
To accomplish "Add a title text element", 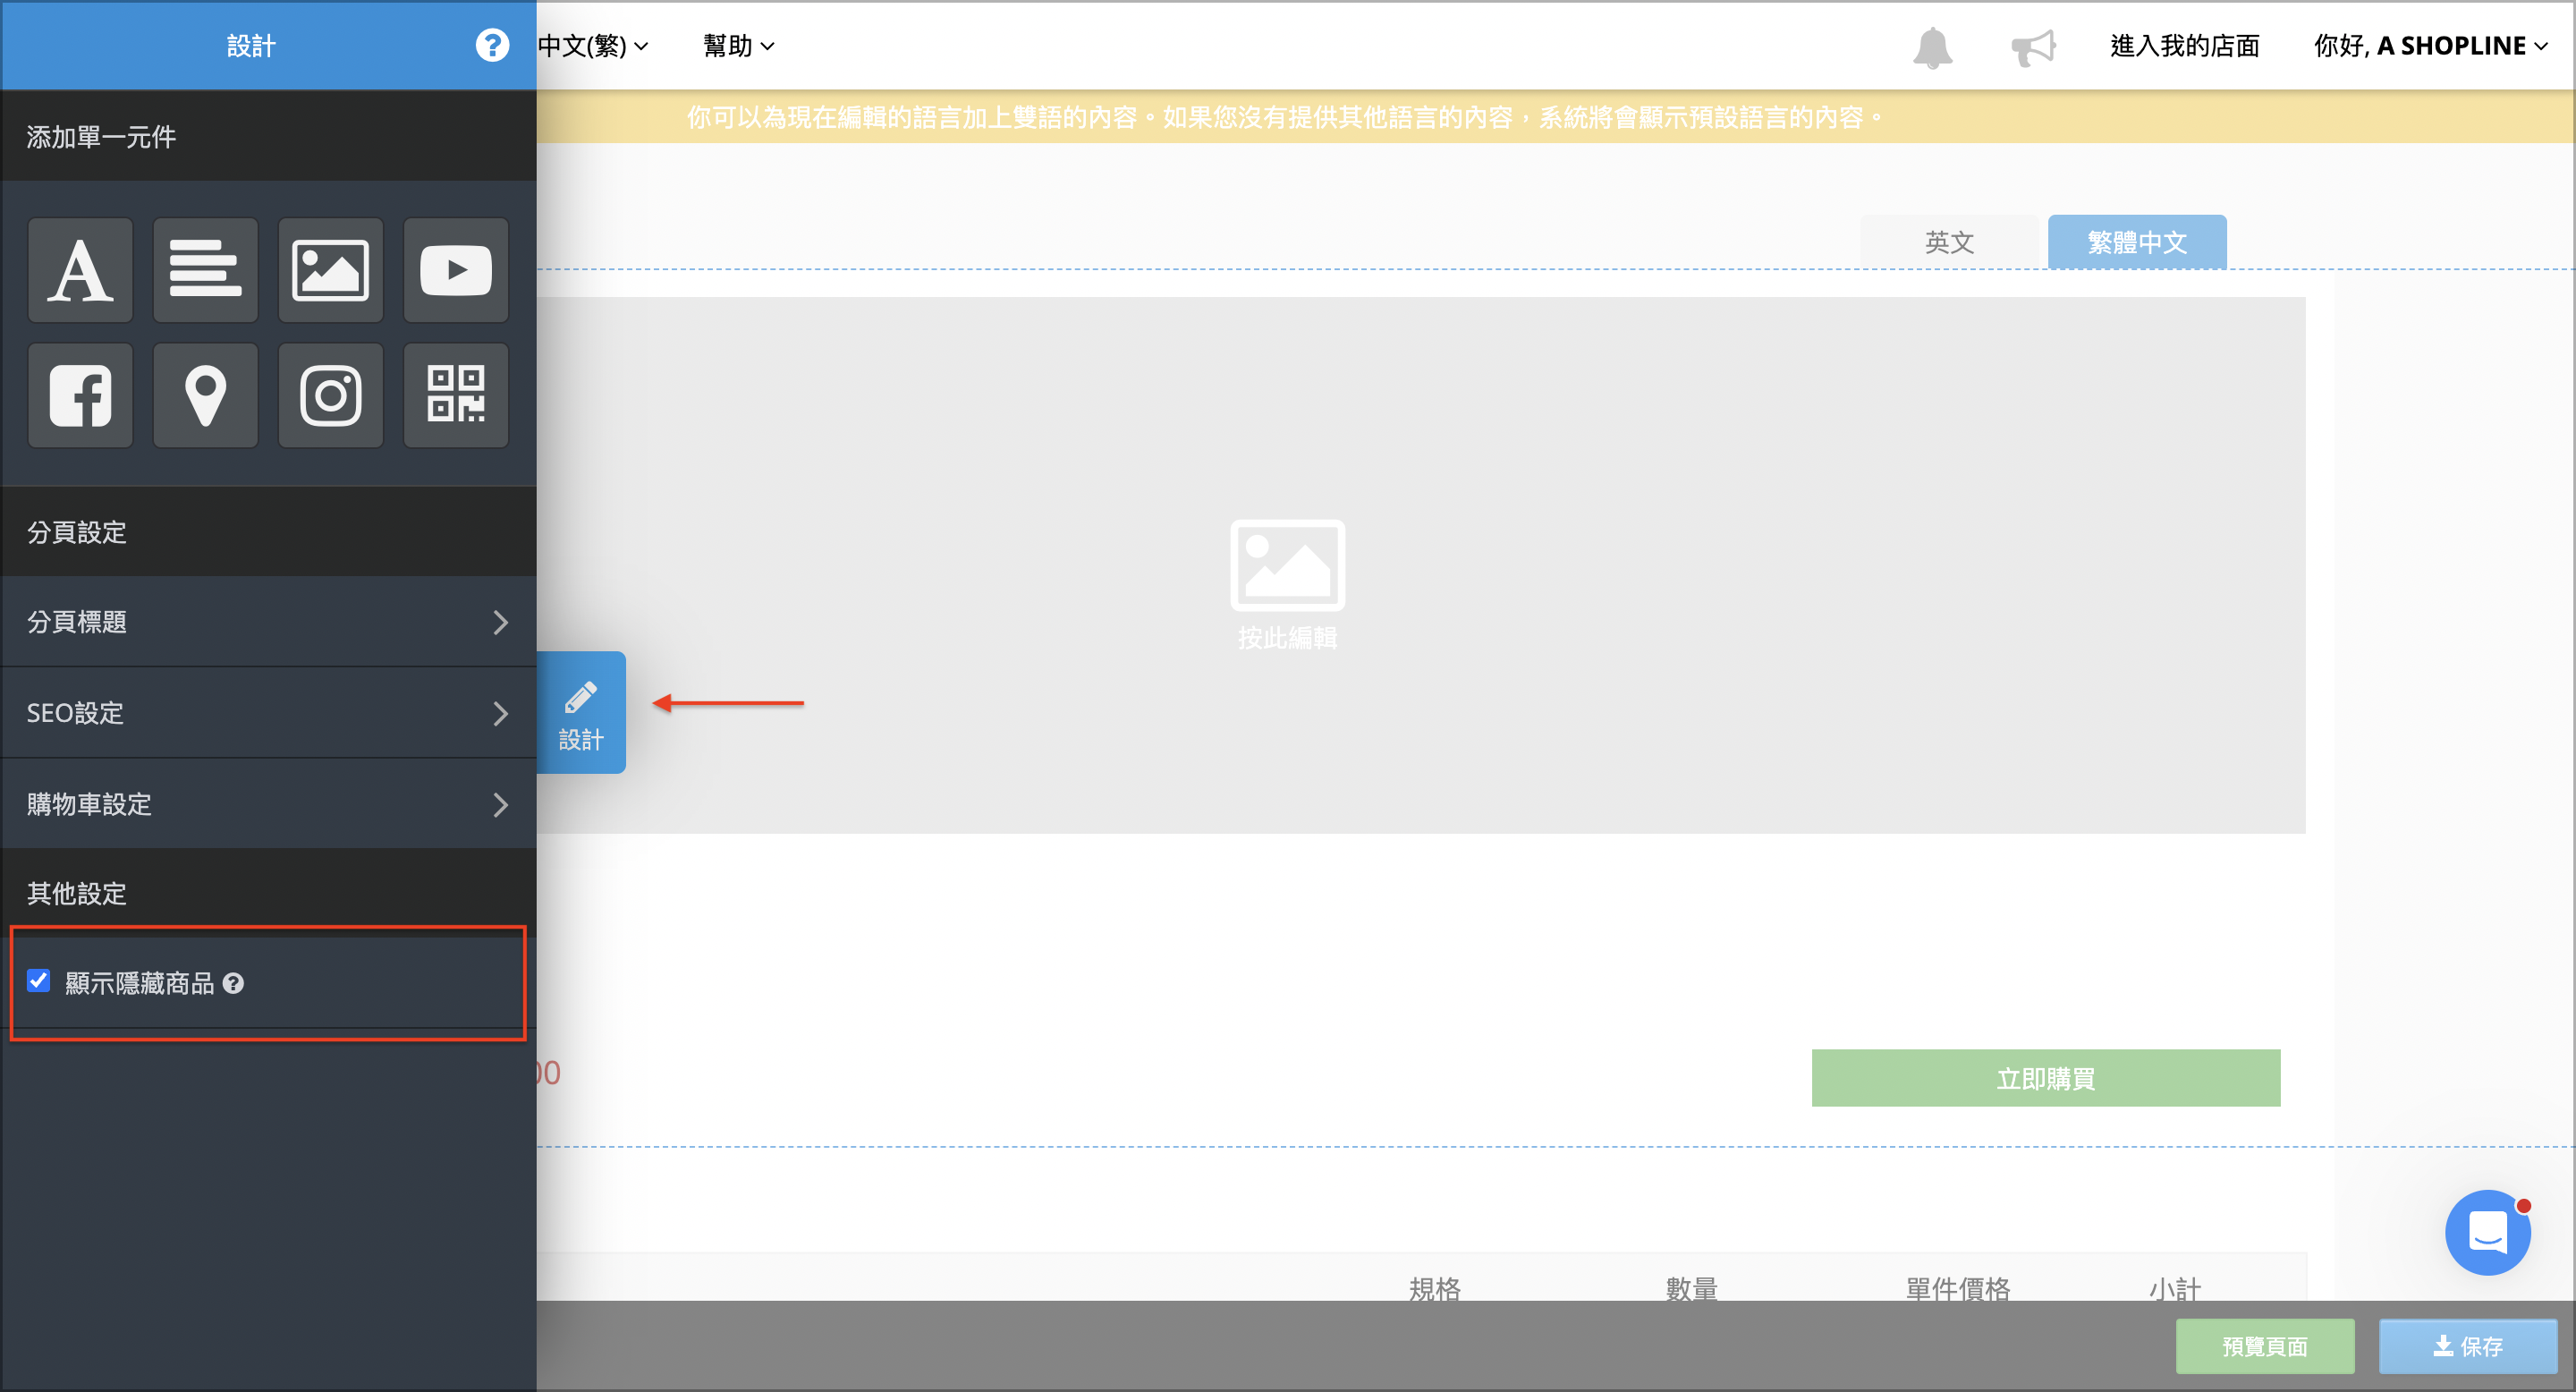I will coord(80,270).
